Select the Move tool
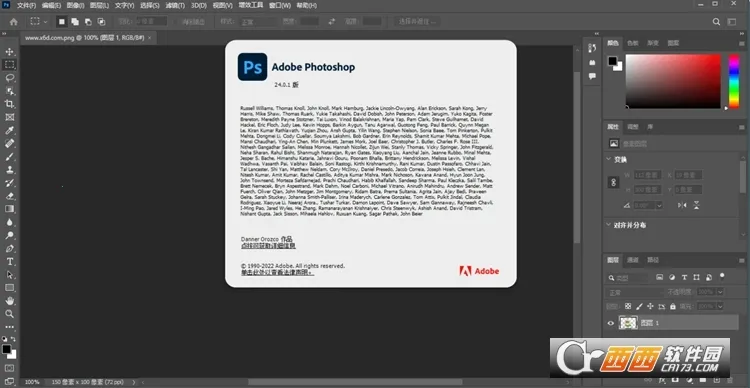Screen dimensions: 750x388 [10, 52]
